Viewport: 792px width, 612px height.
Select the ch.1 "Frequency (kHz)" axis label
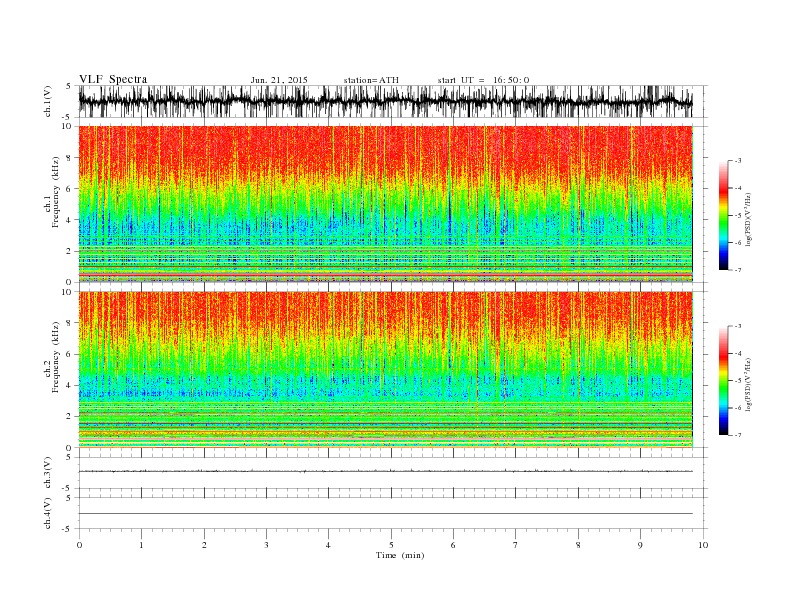tap(55, 192)
